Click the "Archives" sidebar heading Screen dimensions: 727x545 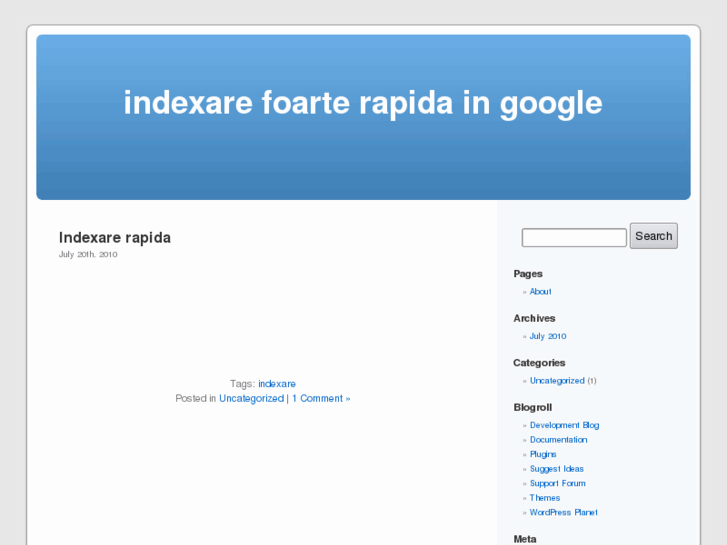(x=534, y=318)
